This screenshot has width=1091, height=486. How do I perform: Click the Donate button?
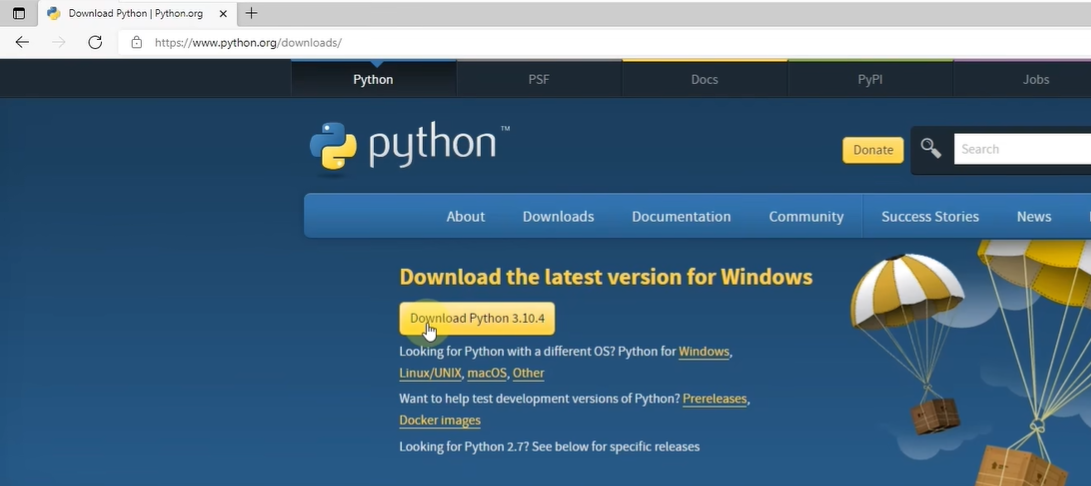coord(873,150)
